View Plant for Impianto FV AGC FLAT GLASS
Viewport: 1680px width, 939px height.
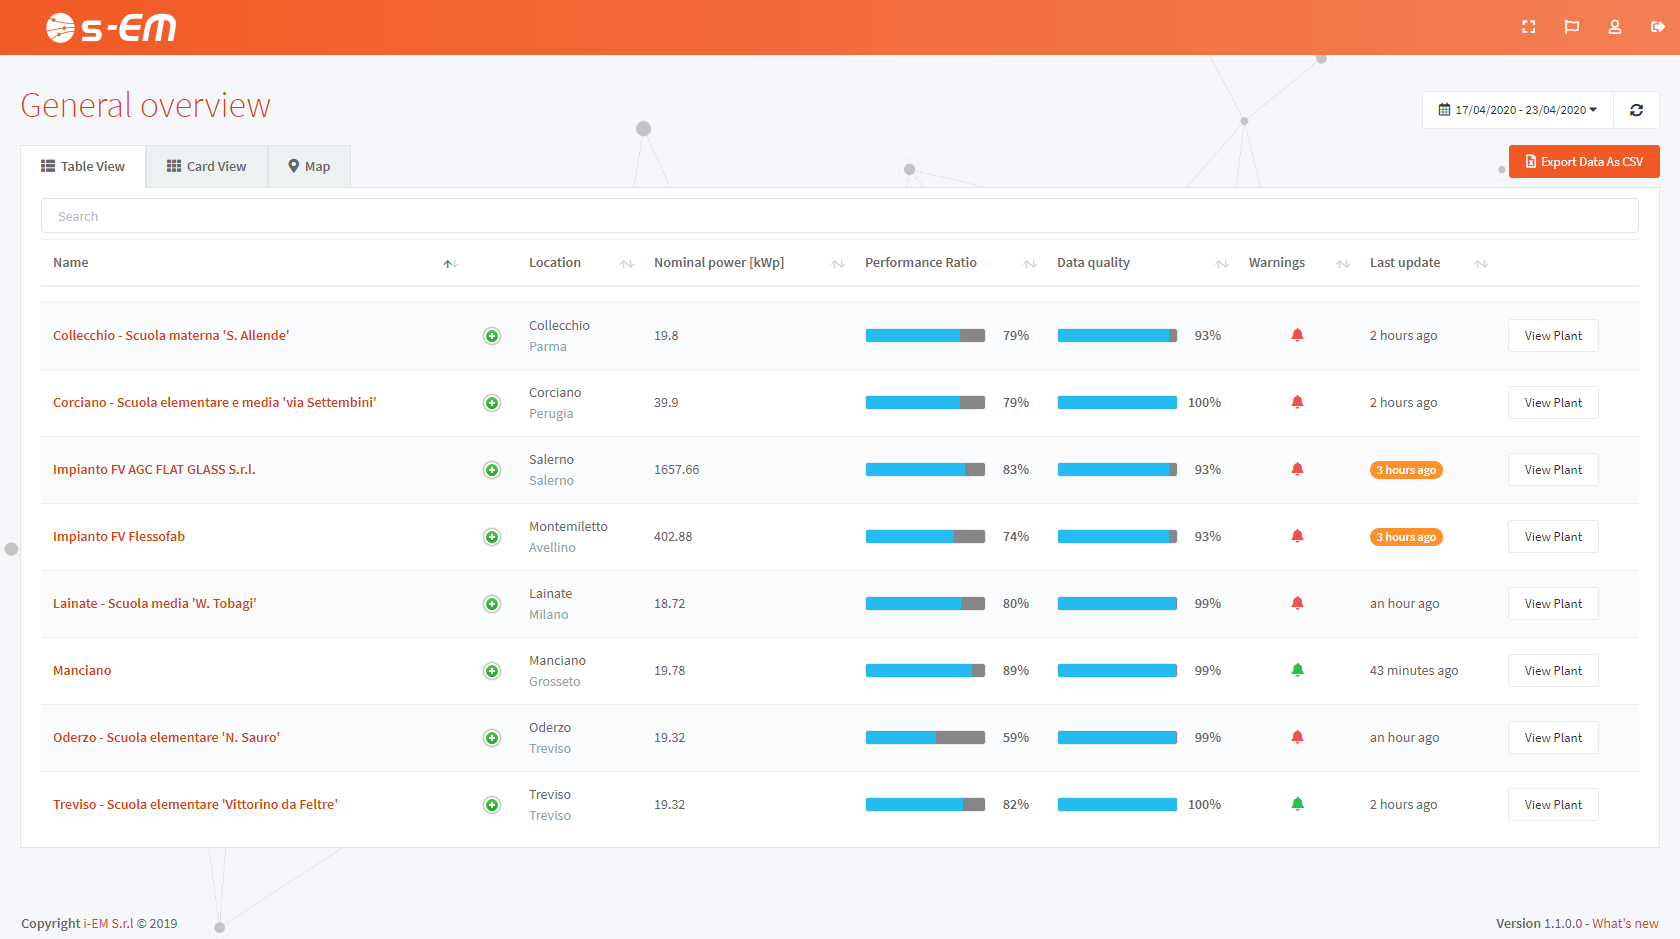click(x=1553, y=470)
